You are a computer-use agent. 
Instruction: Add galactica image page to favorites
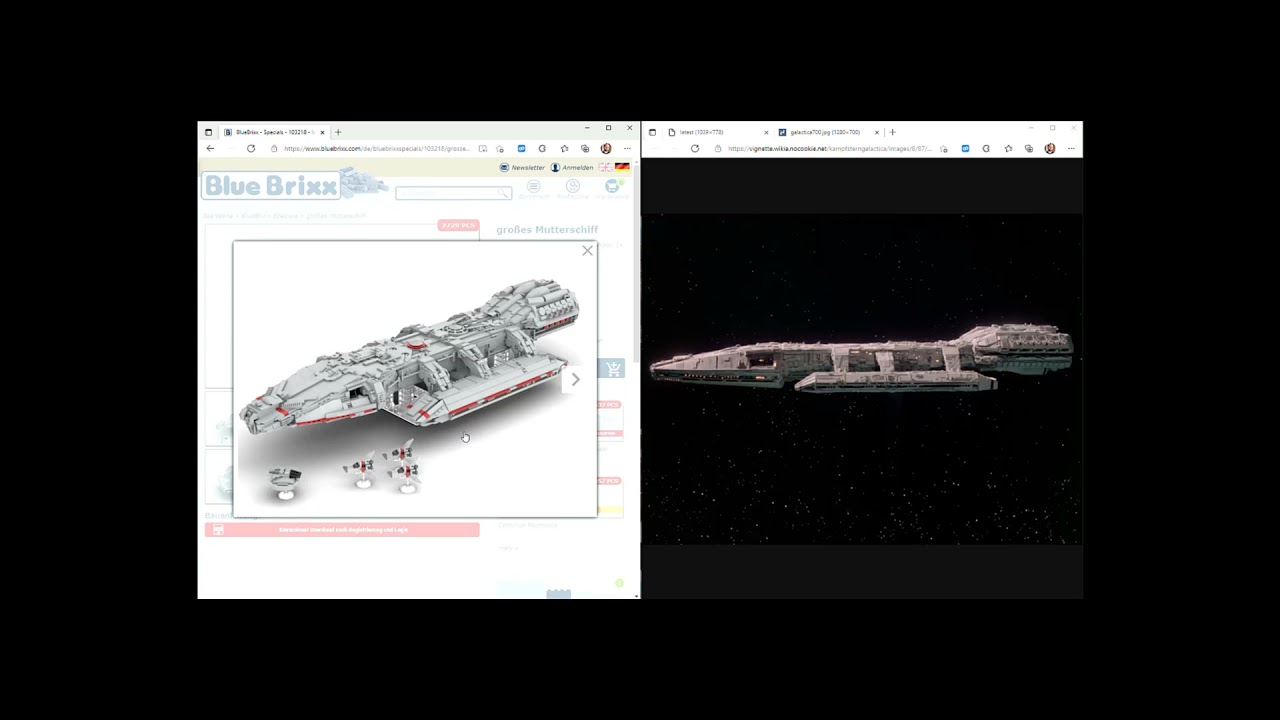(x=944, y=148)
